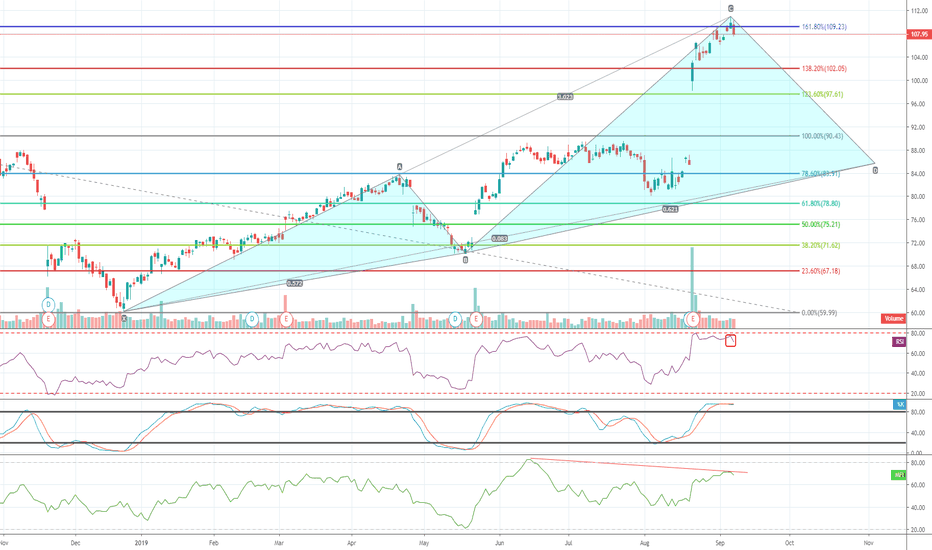Click the dividend D marker in mid-May
The width and height of the screenshot is (932, 550).
point(455,319)
